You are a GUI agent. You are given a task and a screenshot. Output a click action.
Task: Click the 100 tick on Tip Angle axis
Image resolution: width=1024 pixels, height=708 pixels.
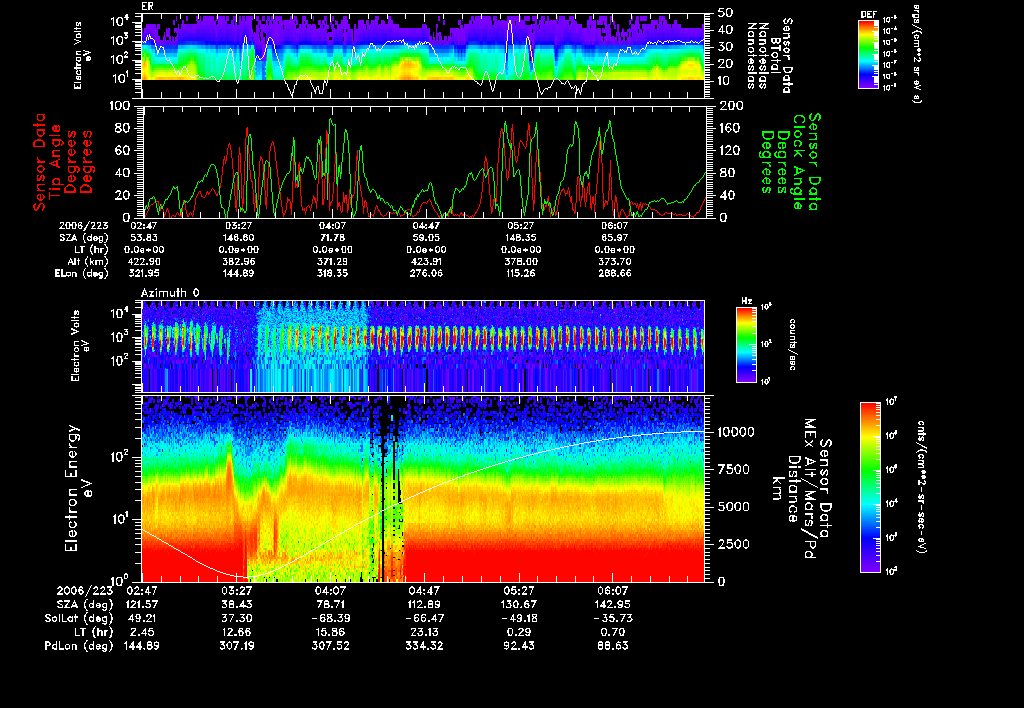click(x=121, y=106)
